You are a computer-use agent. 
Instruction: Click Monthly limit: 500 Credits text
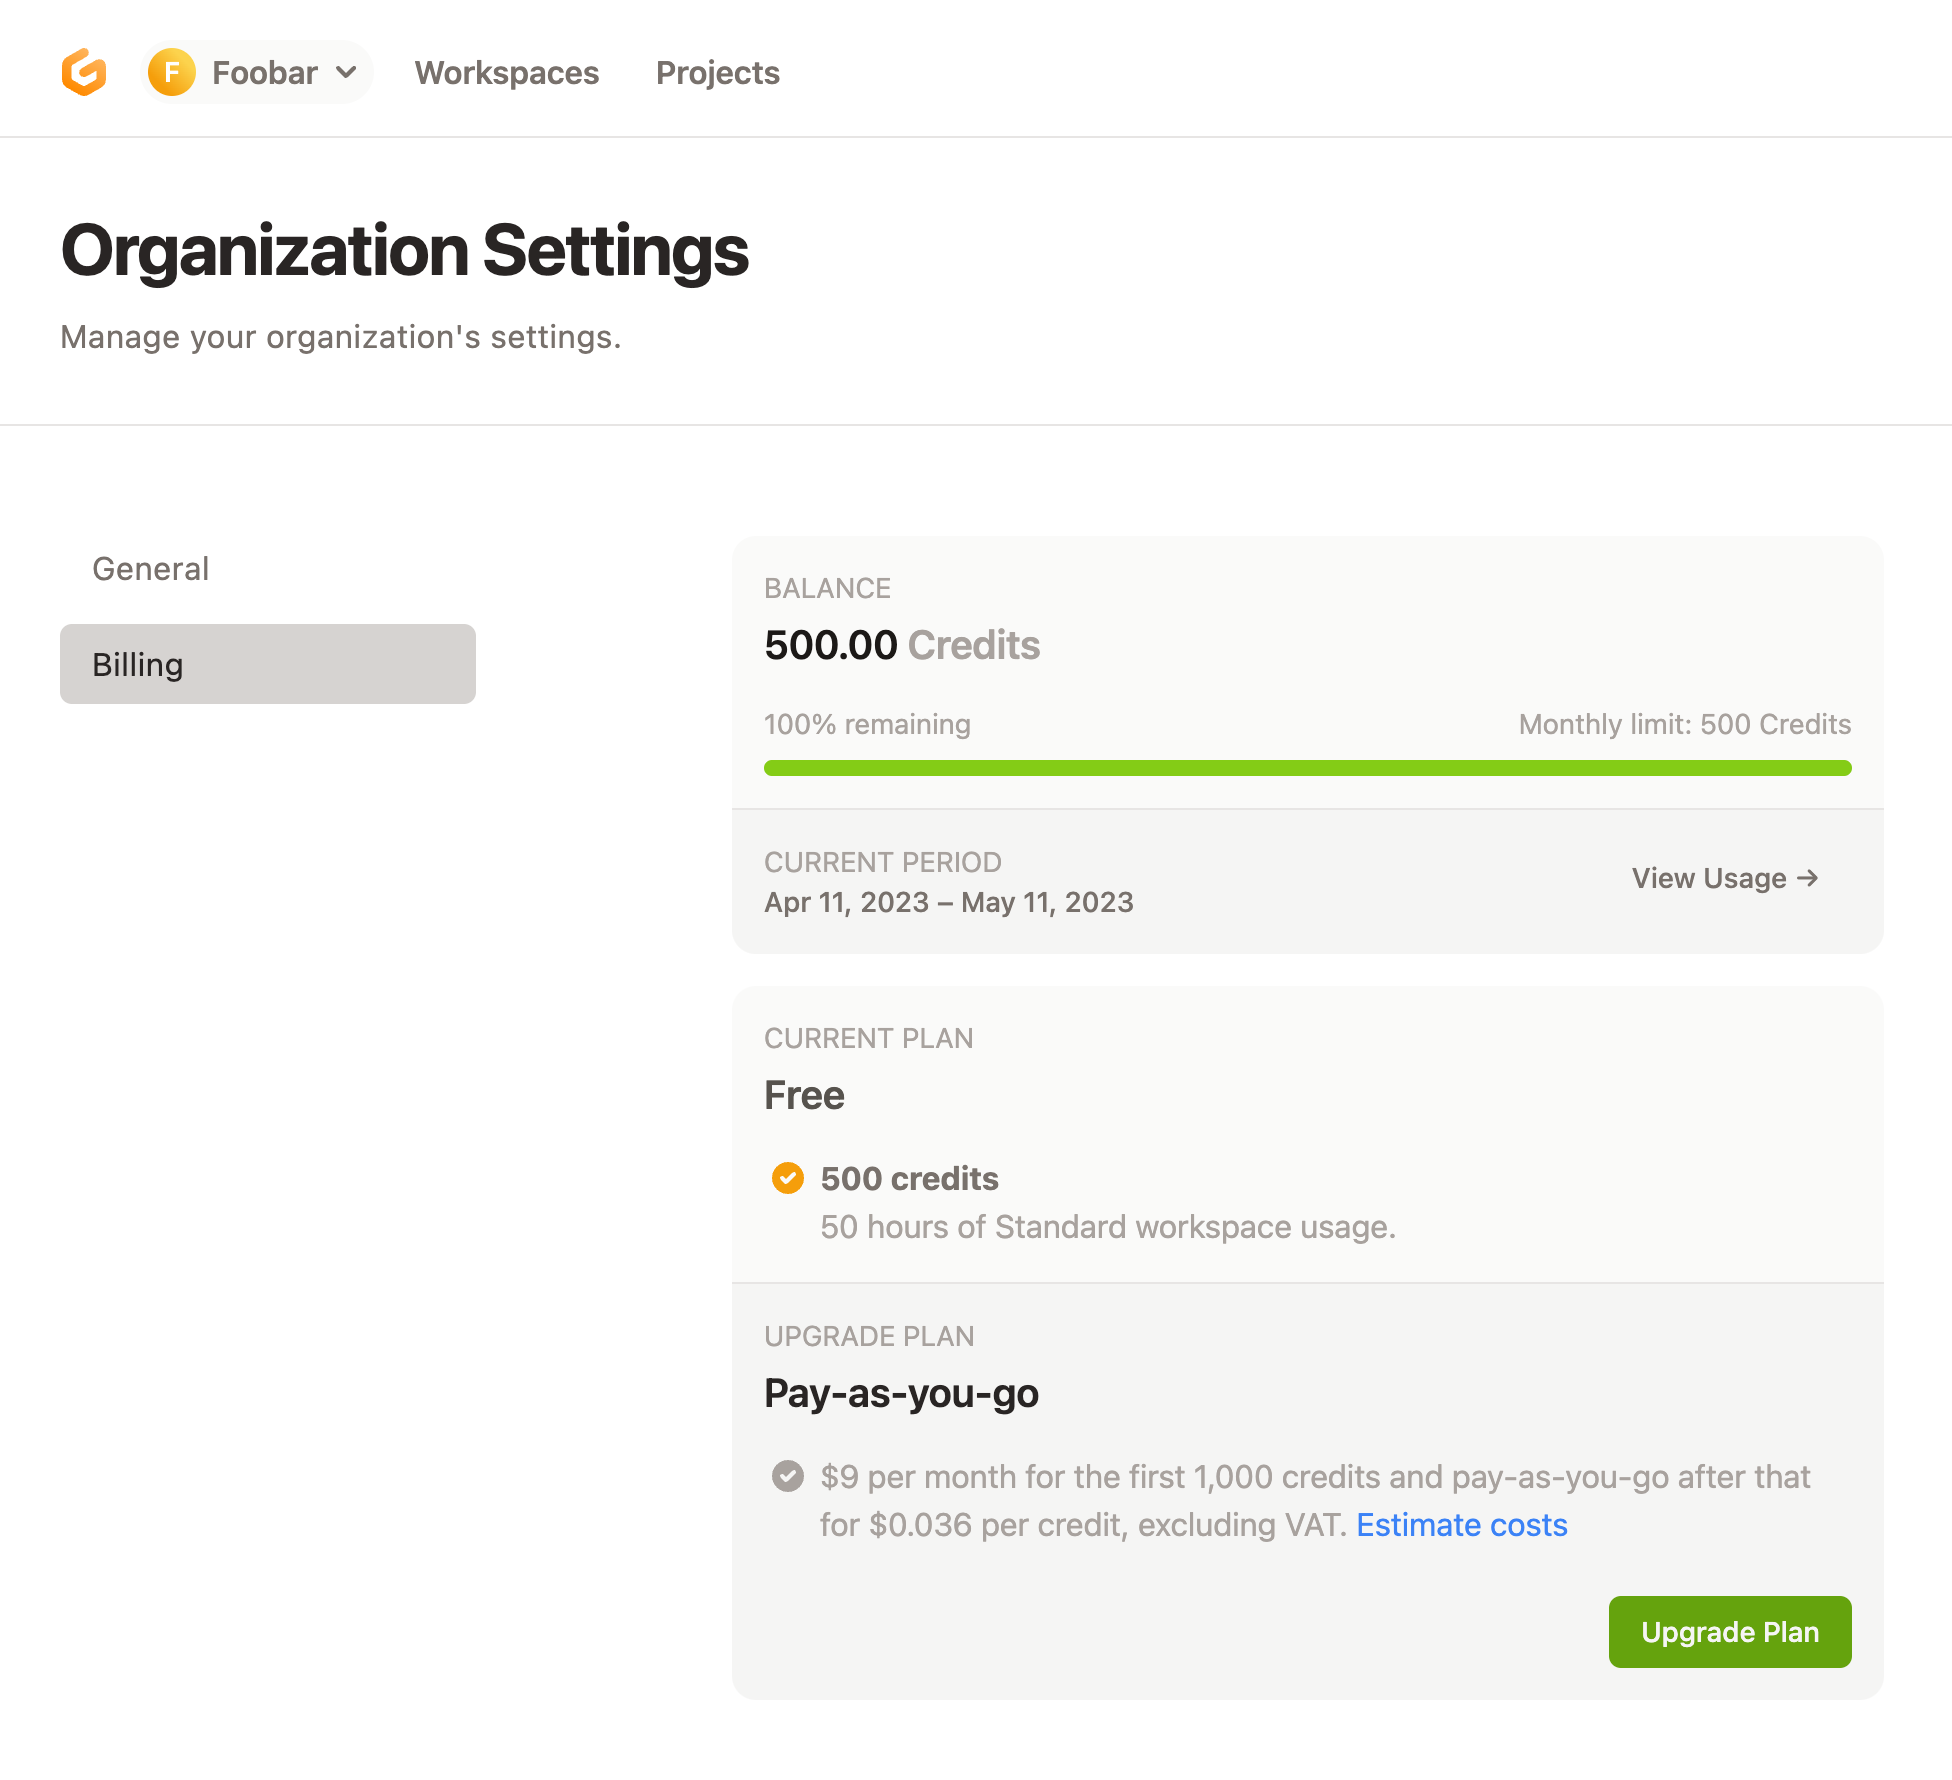click(1685, 724)
